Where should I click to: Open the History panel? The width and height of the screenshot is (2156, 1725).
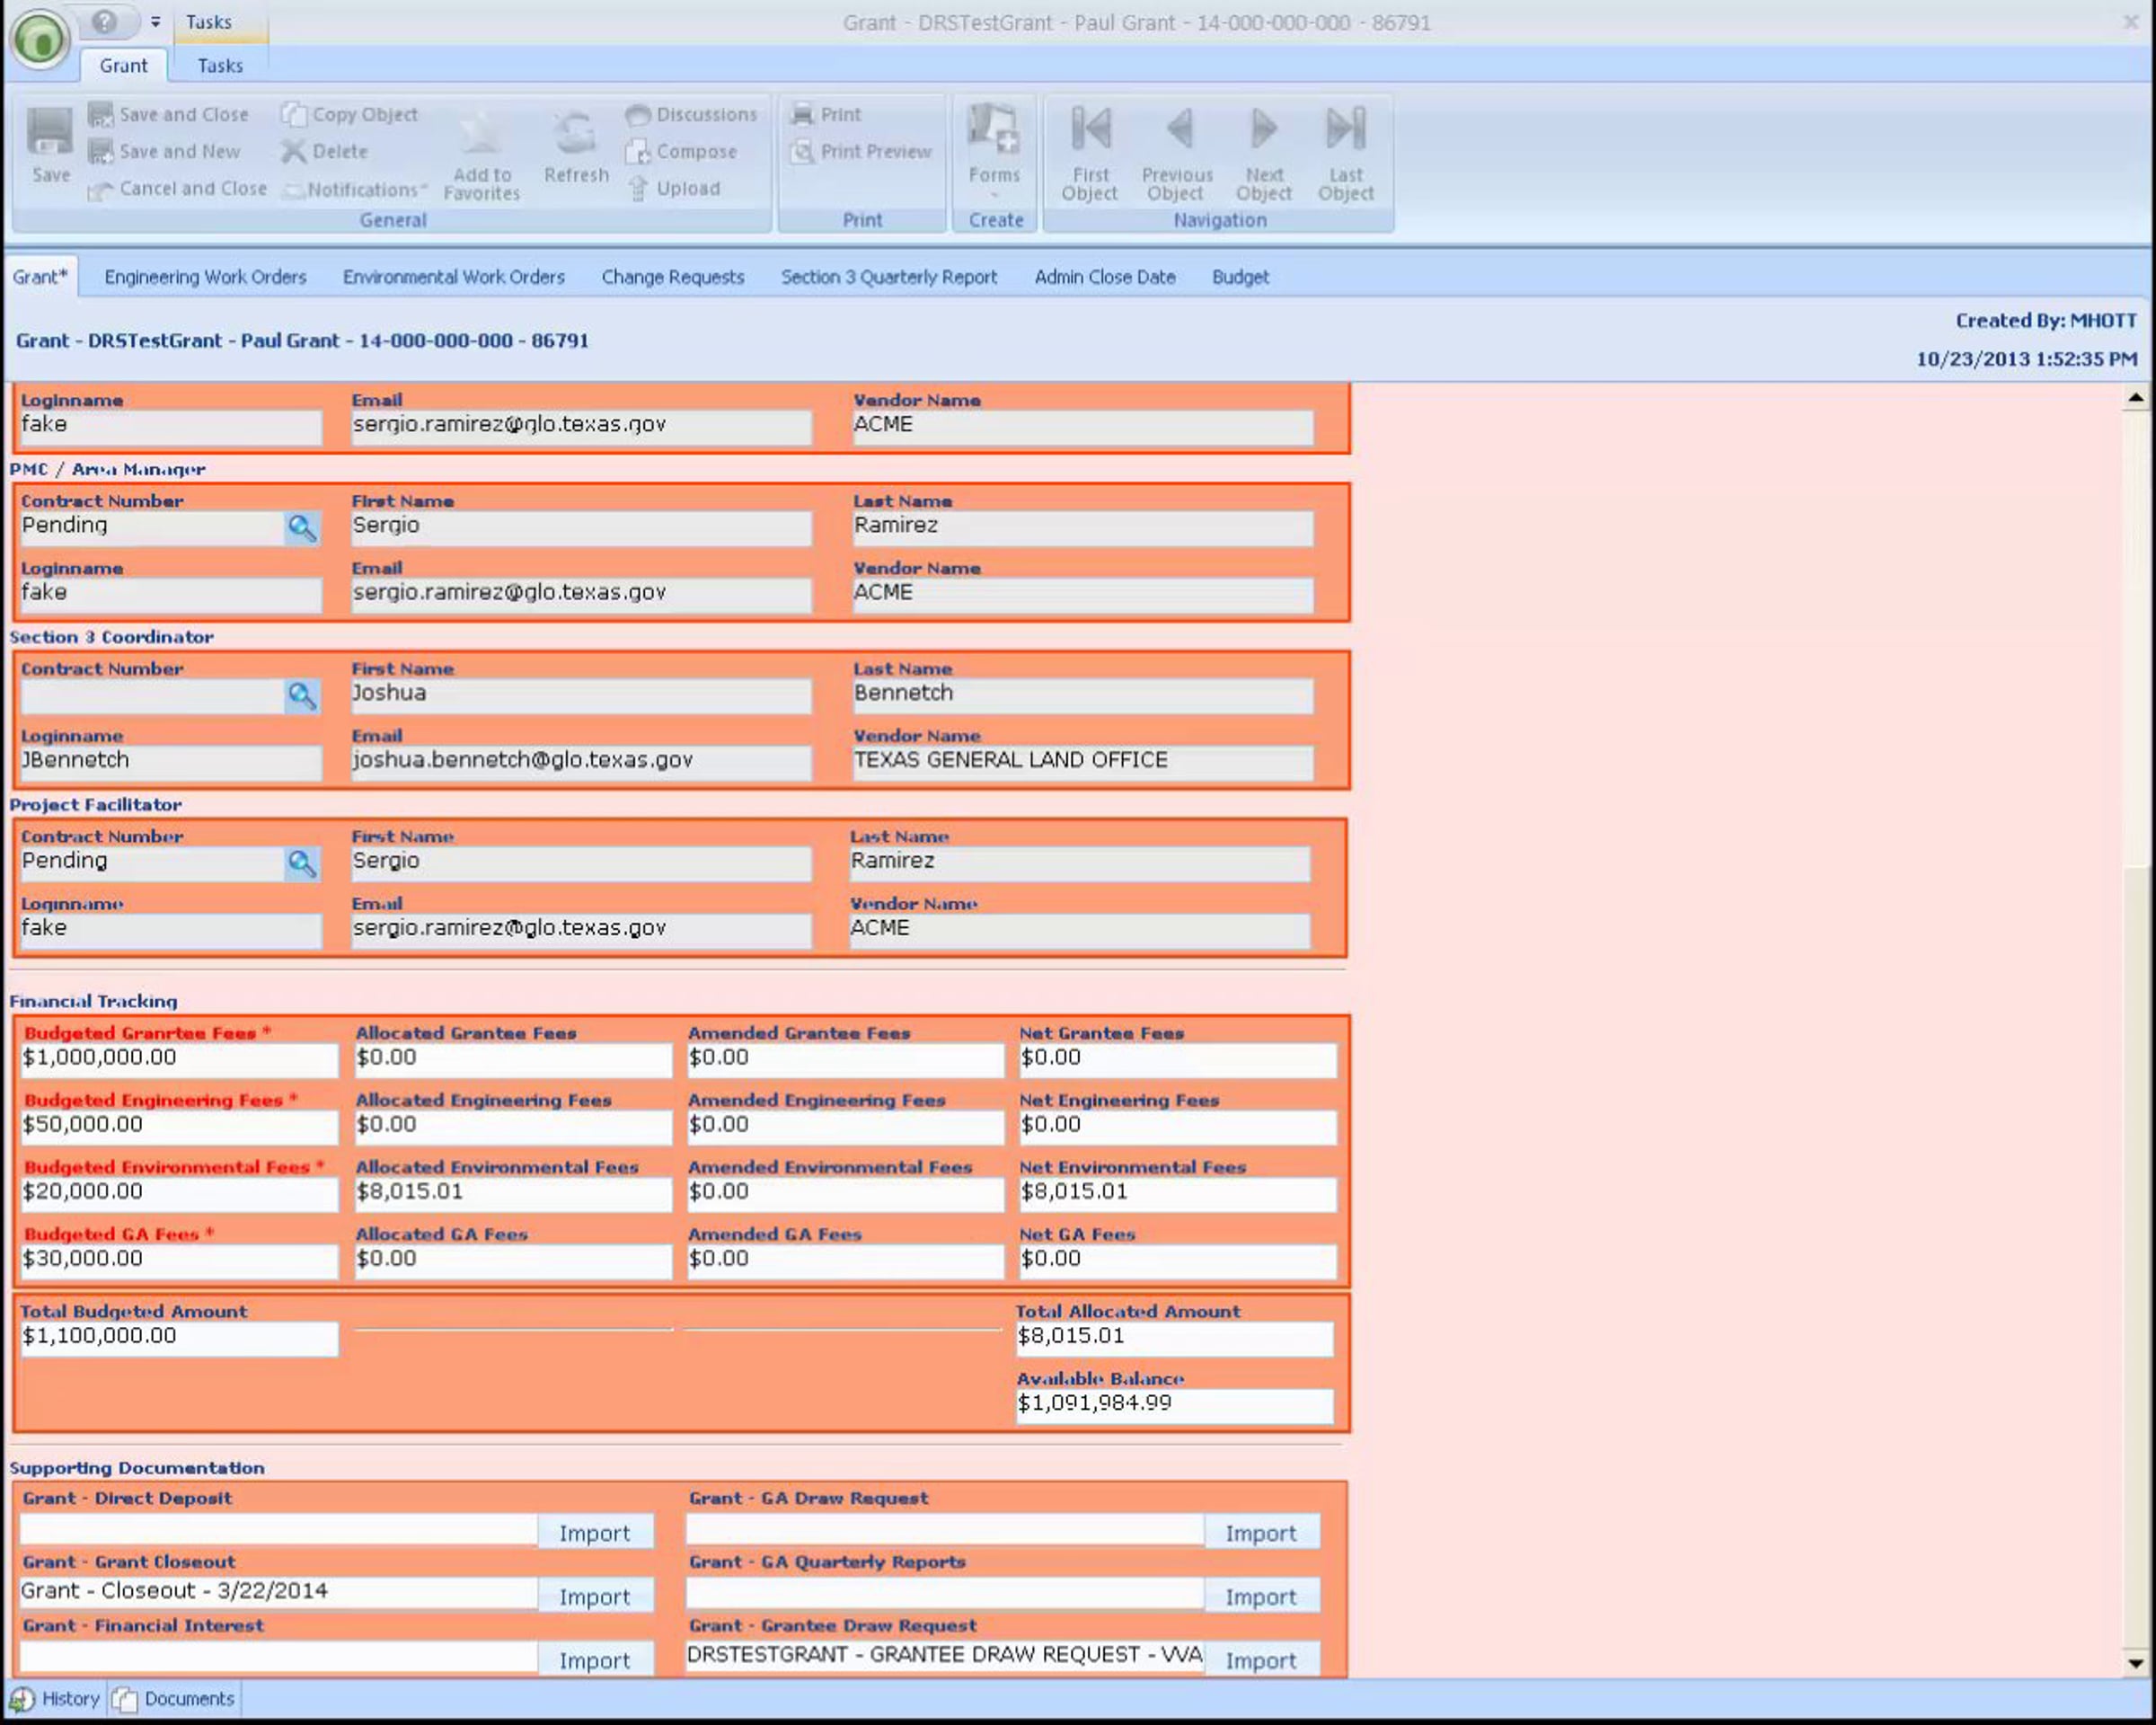click(x=56, y=1699)
